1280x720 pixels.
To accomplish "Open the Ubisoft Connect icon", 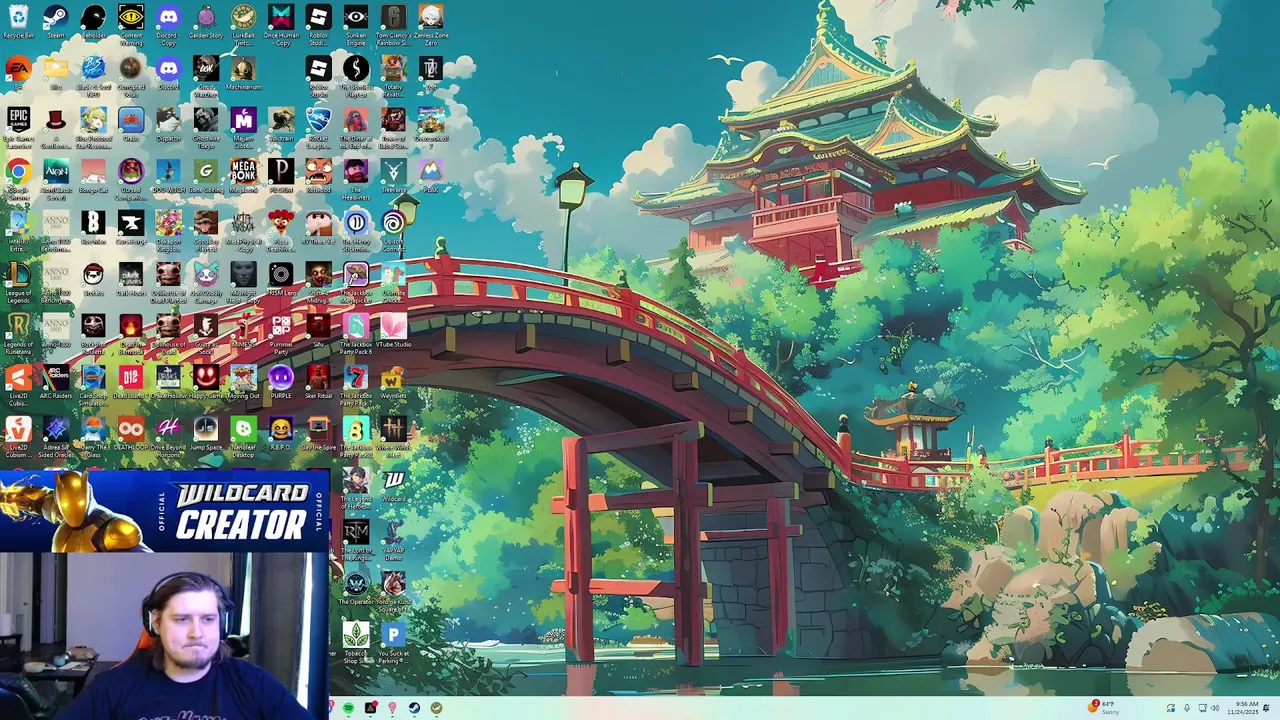I will pyautogui.click(x=393, y=230).
